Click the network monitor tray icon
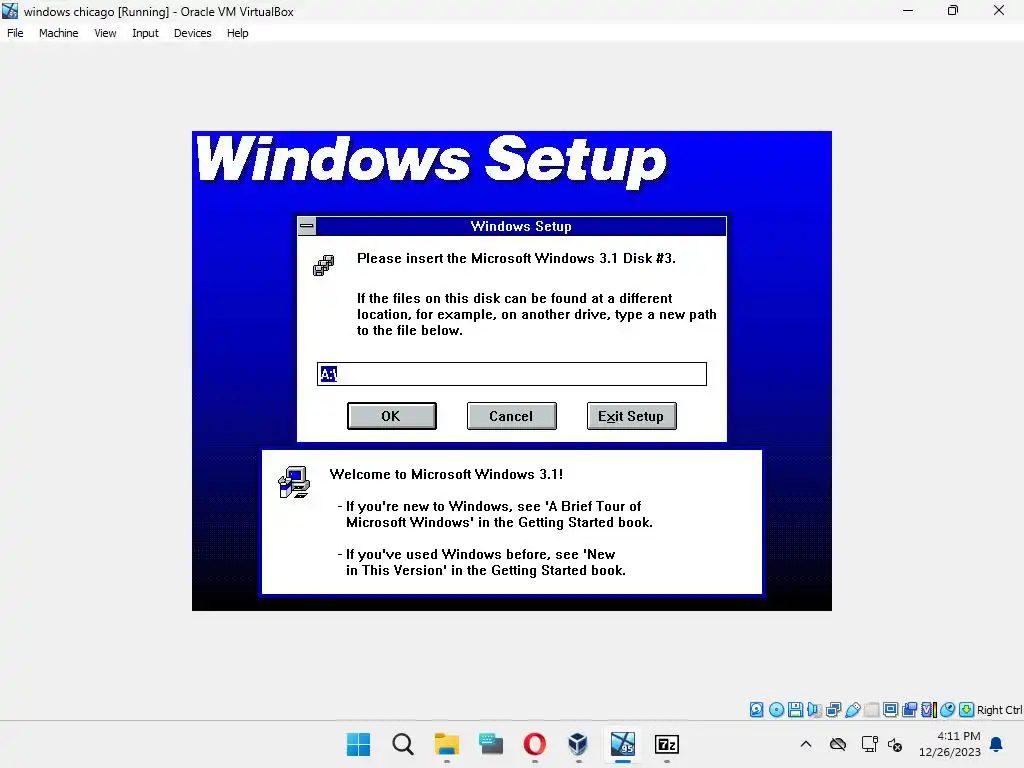 (869, 744)
